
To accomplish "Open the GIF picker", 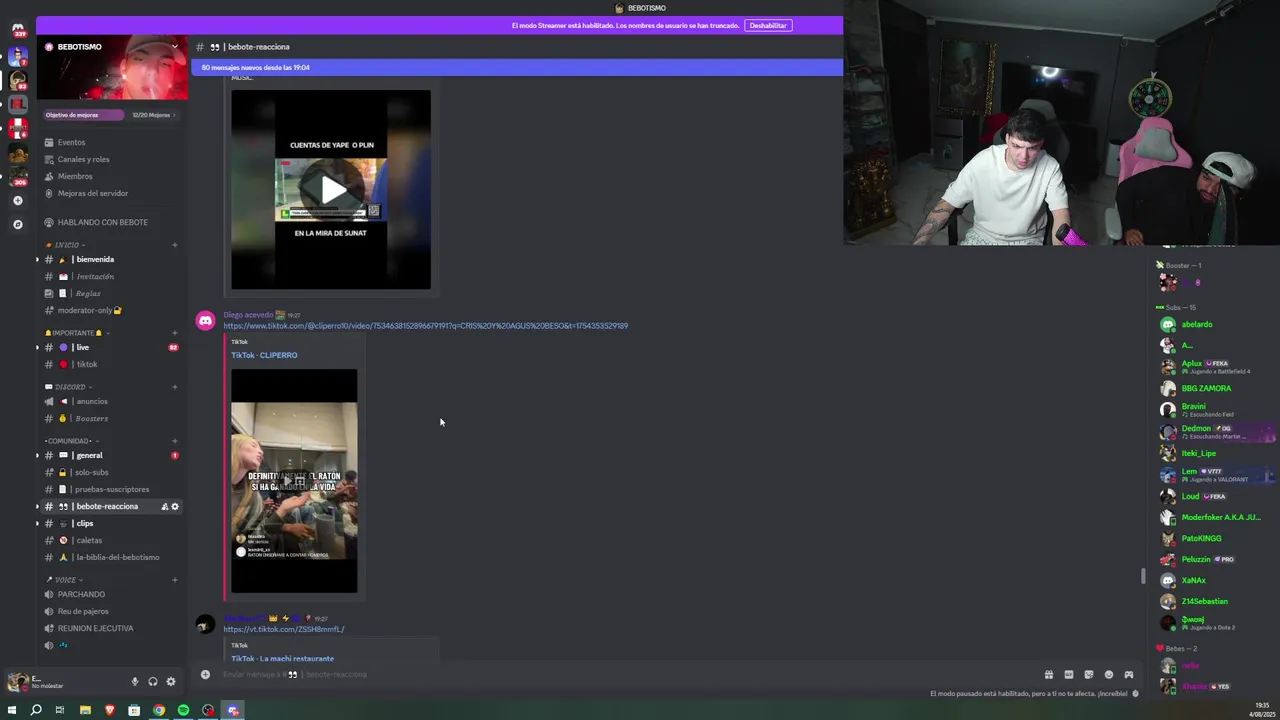I will point(1068,674).
